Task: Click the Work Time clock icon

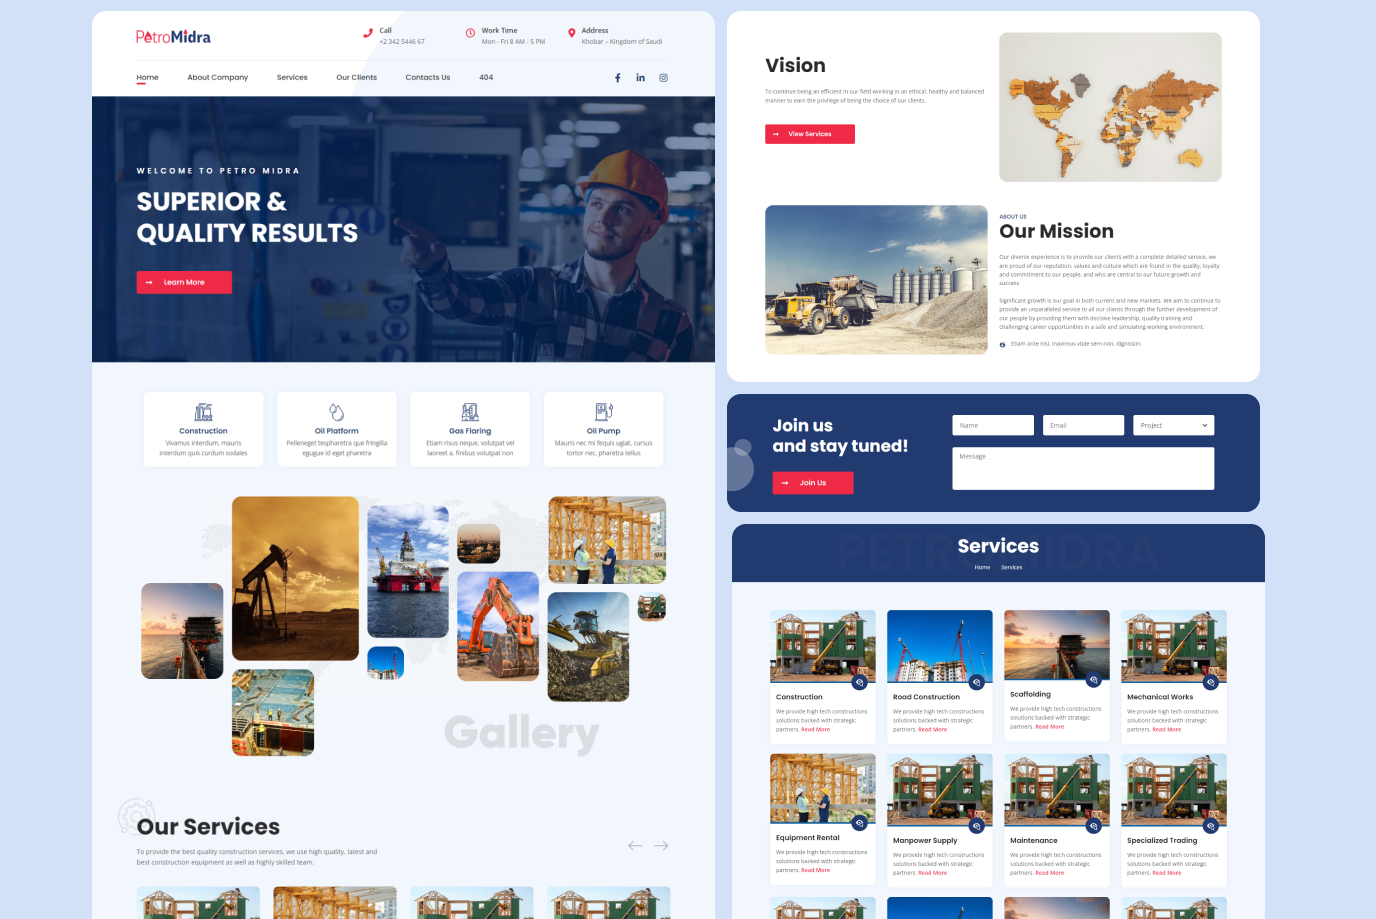Action: point(470,33)
